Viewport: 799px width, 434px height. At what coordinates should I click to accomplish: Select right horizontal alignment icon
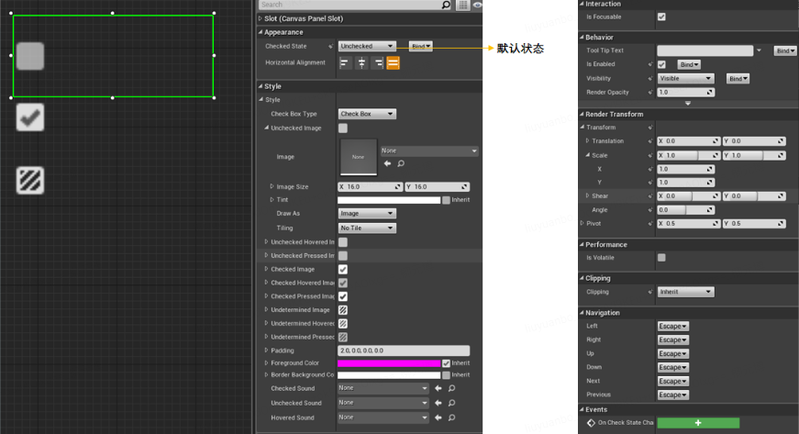(378, 63)
